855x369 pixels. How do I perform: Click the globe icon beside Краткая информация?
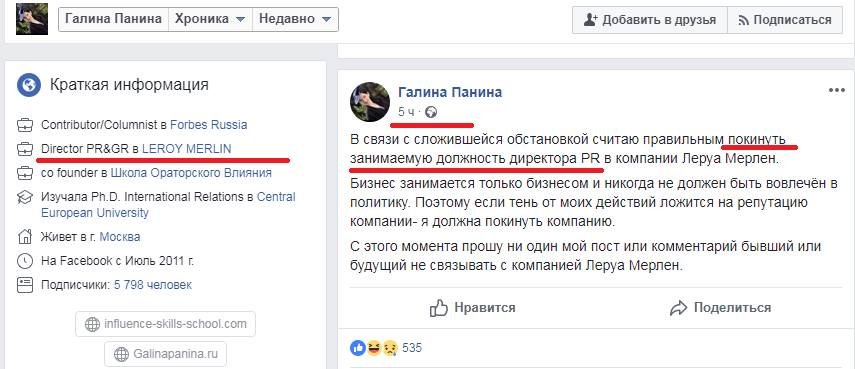pyautogui.click(x=28, y=86)
